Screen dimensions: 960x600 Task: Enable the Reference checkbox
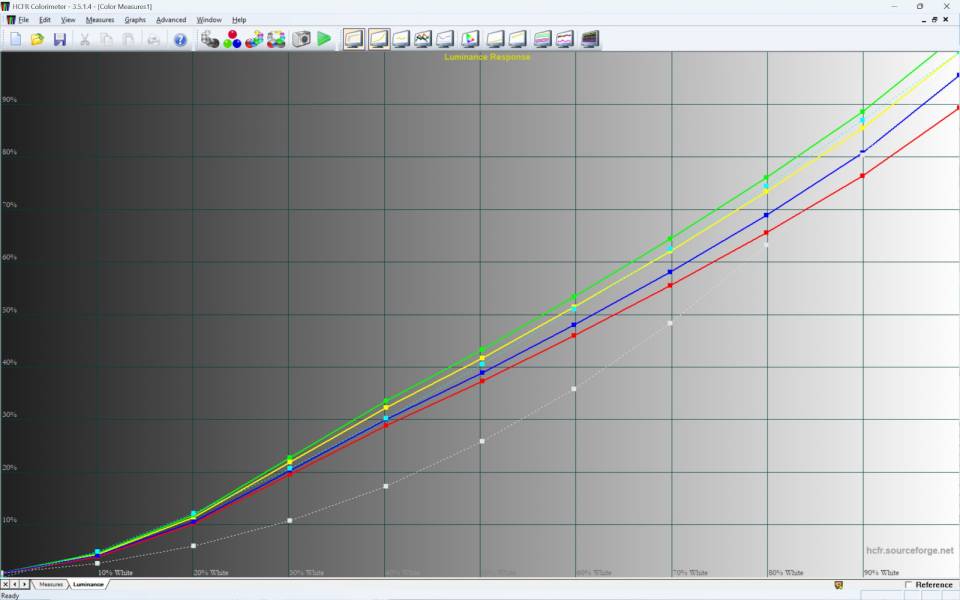[x=909, y=585]
